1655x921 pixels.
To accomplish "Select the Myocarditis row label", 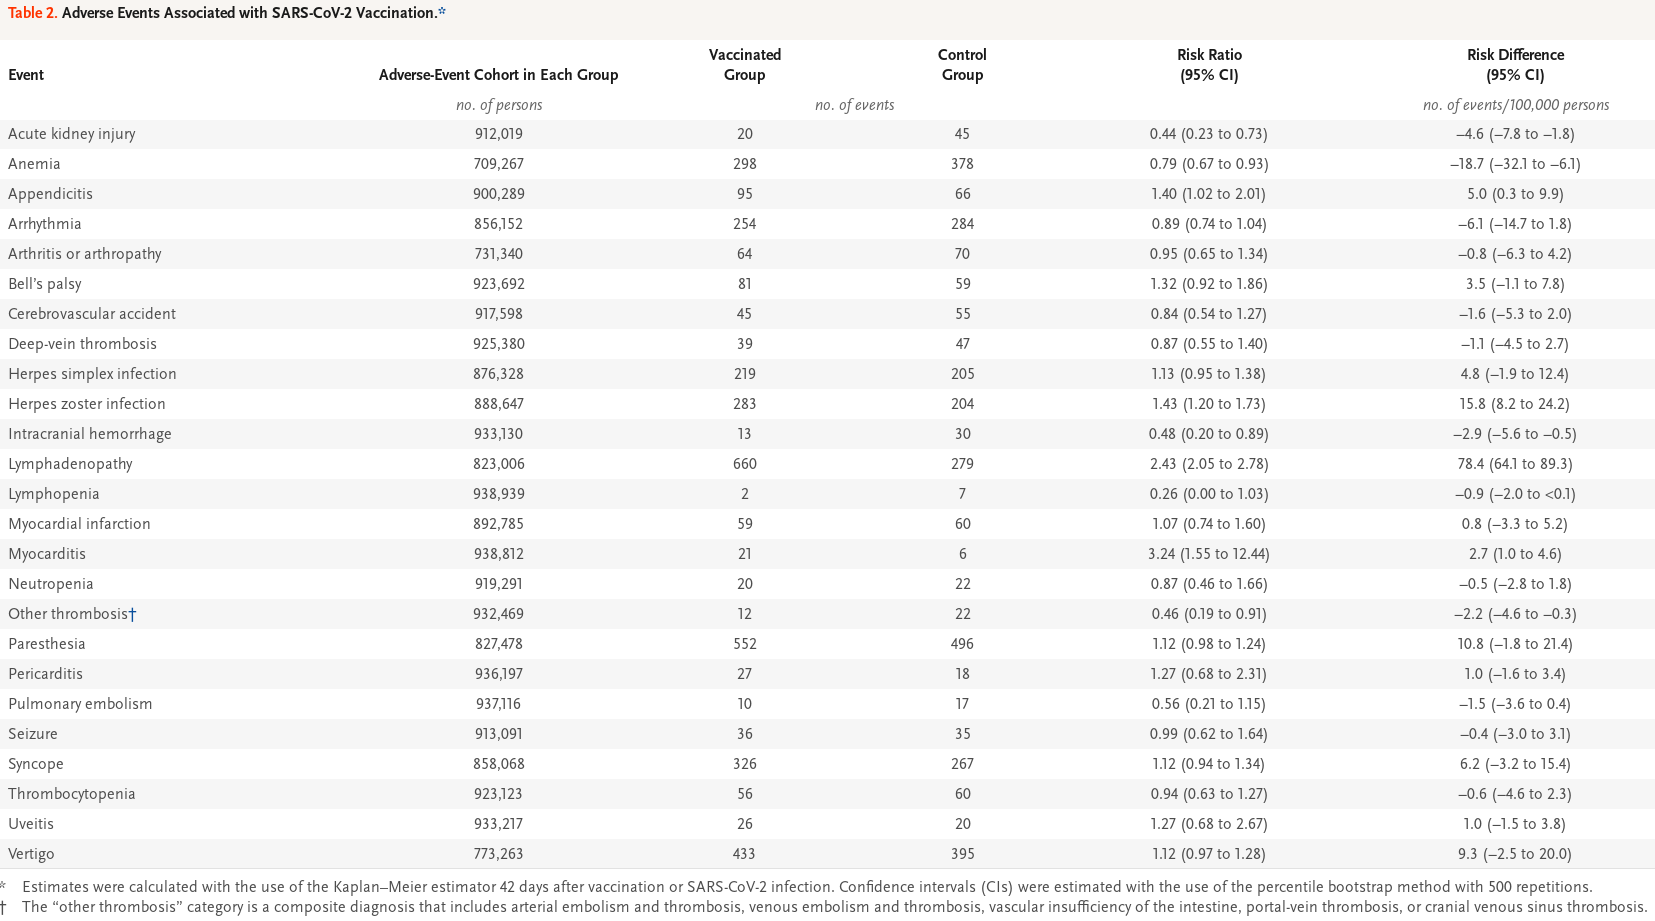I will pyautogui.click(x=47, y=554).
